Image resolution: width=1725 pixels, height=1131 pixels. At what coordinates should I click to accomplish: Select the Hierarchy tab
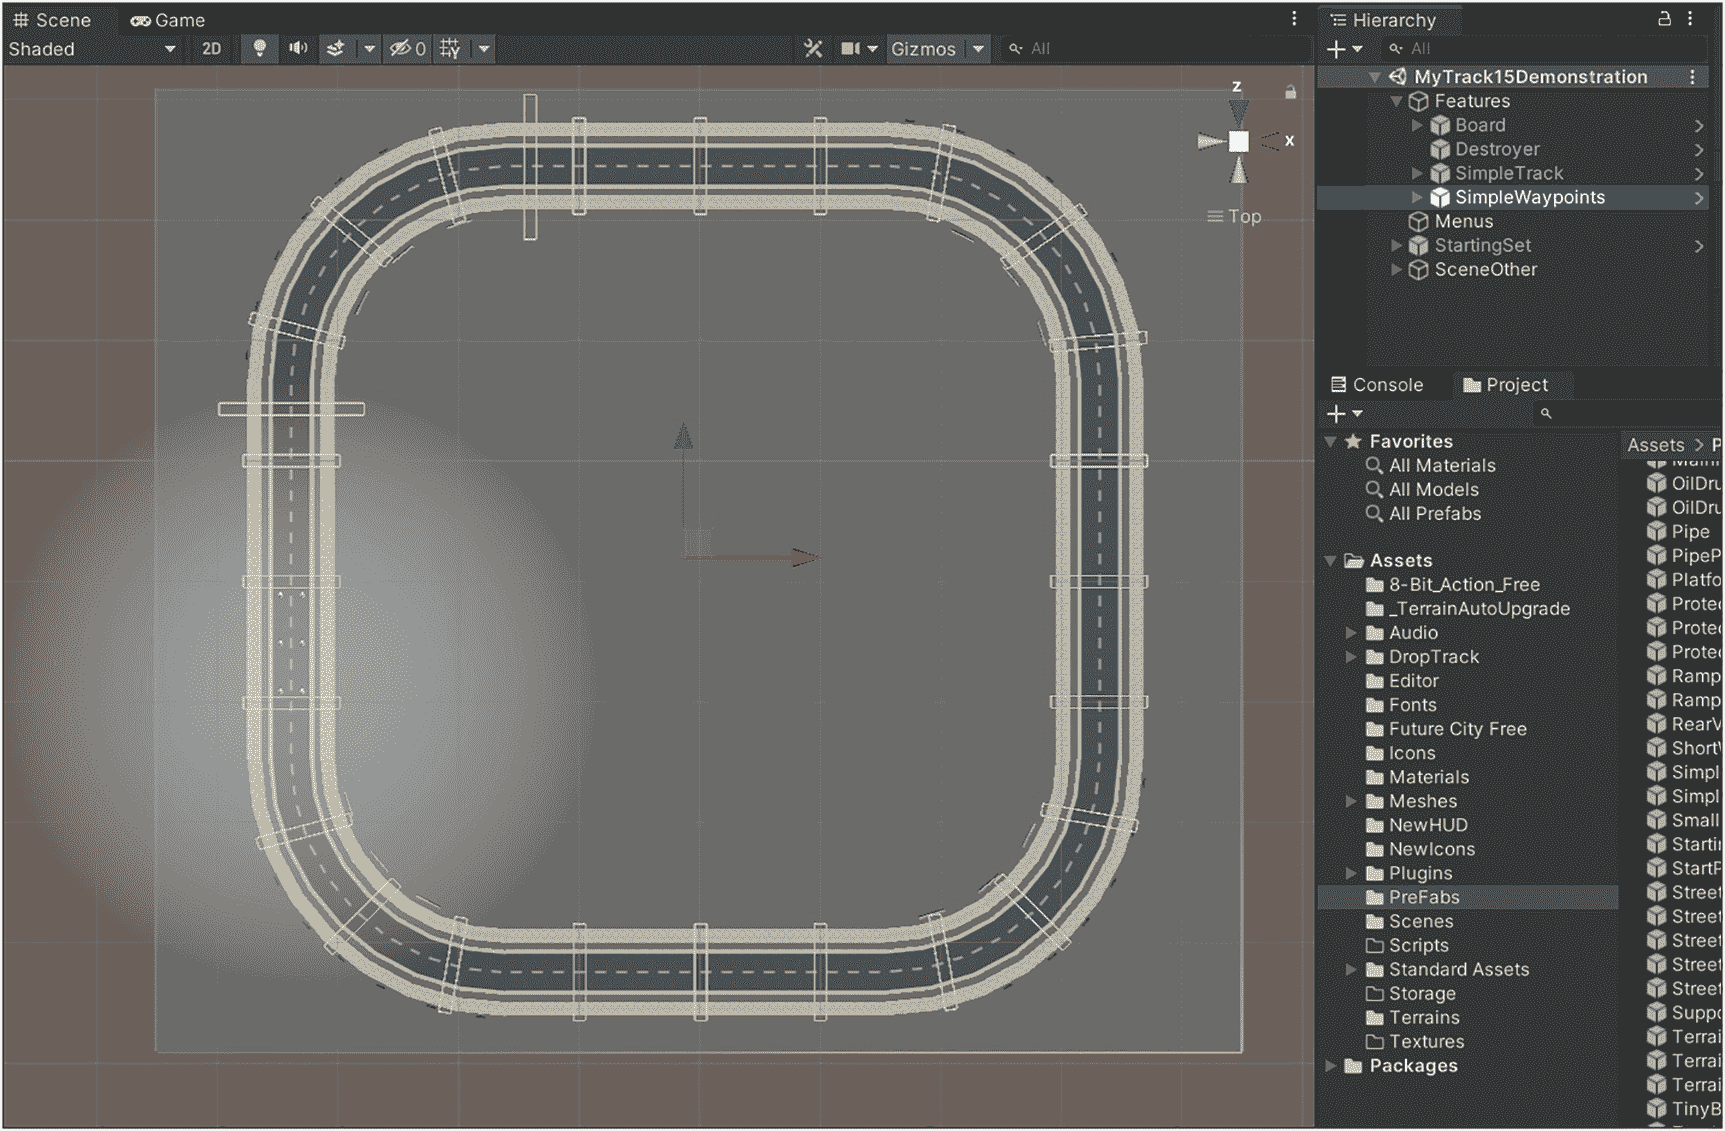point(1384,20)
